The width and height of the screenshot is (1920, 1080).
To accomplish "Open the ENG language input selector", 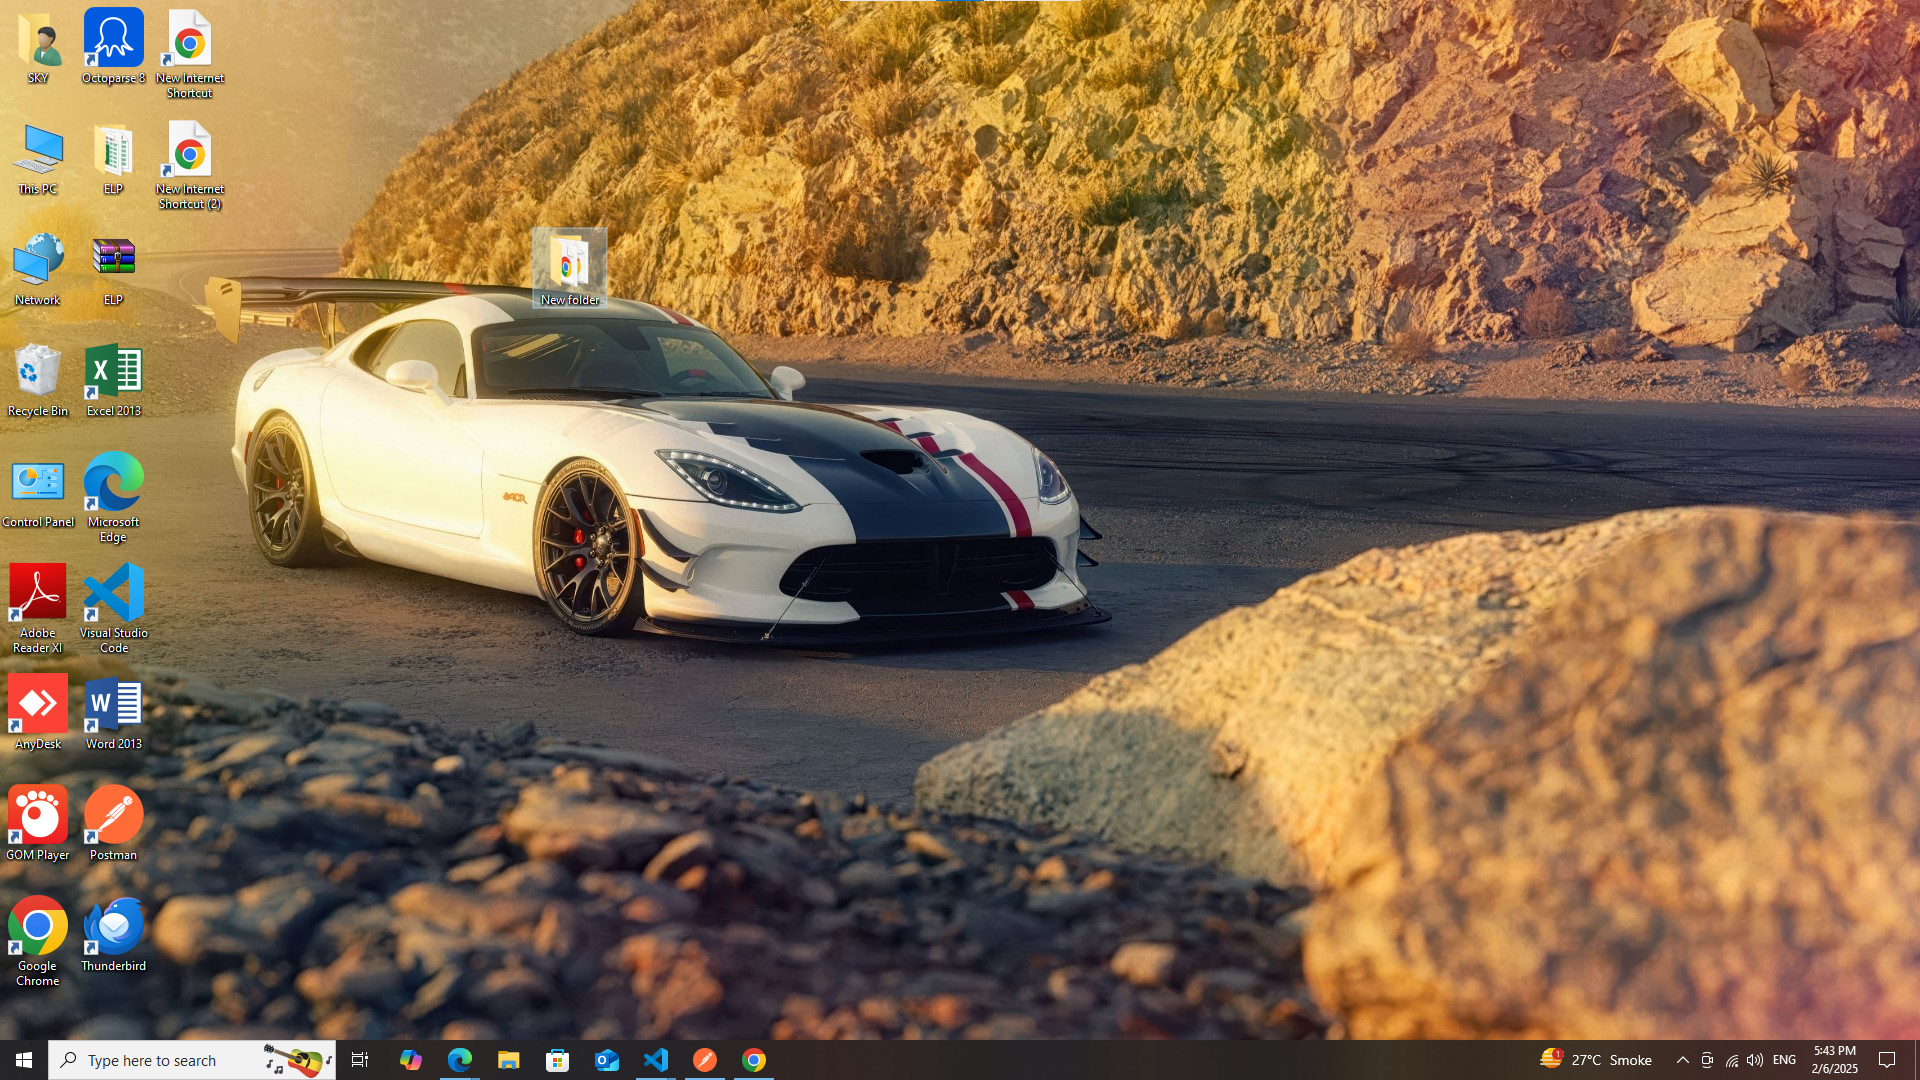I will click(1784, 1060).
